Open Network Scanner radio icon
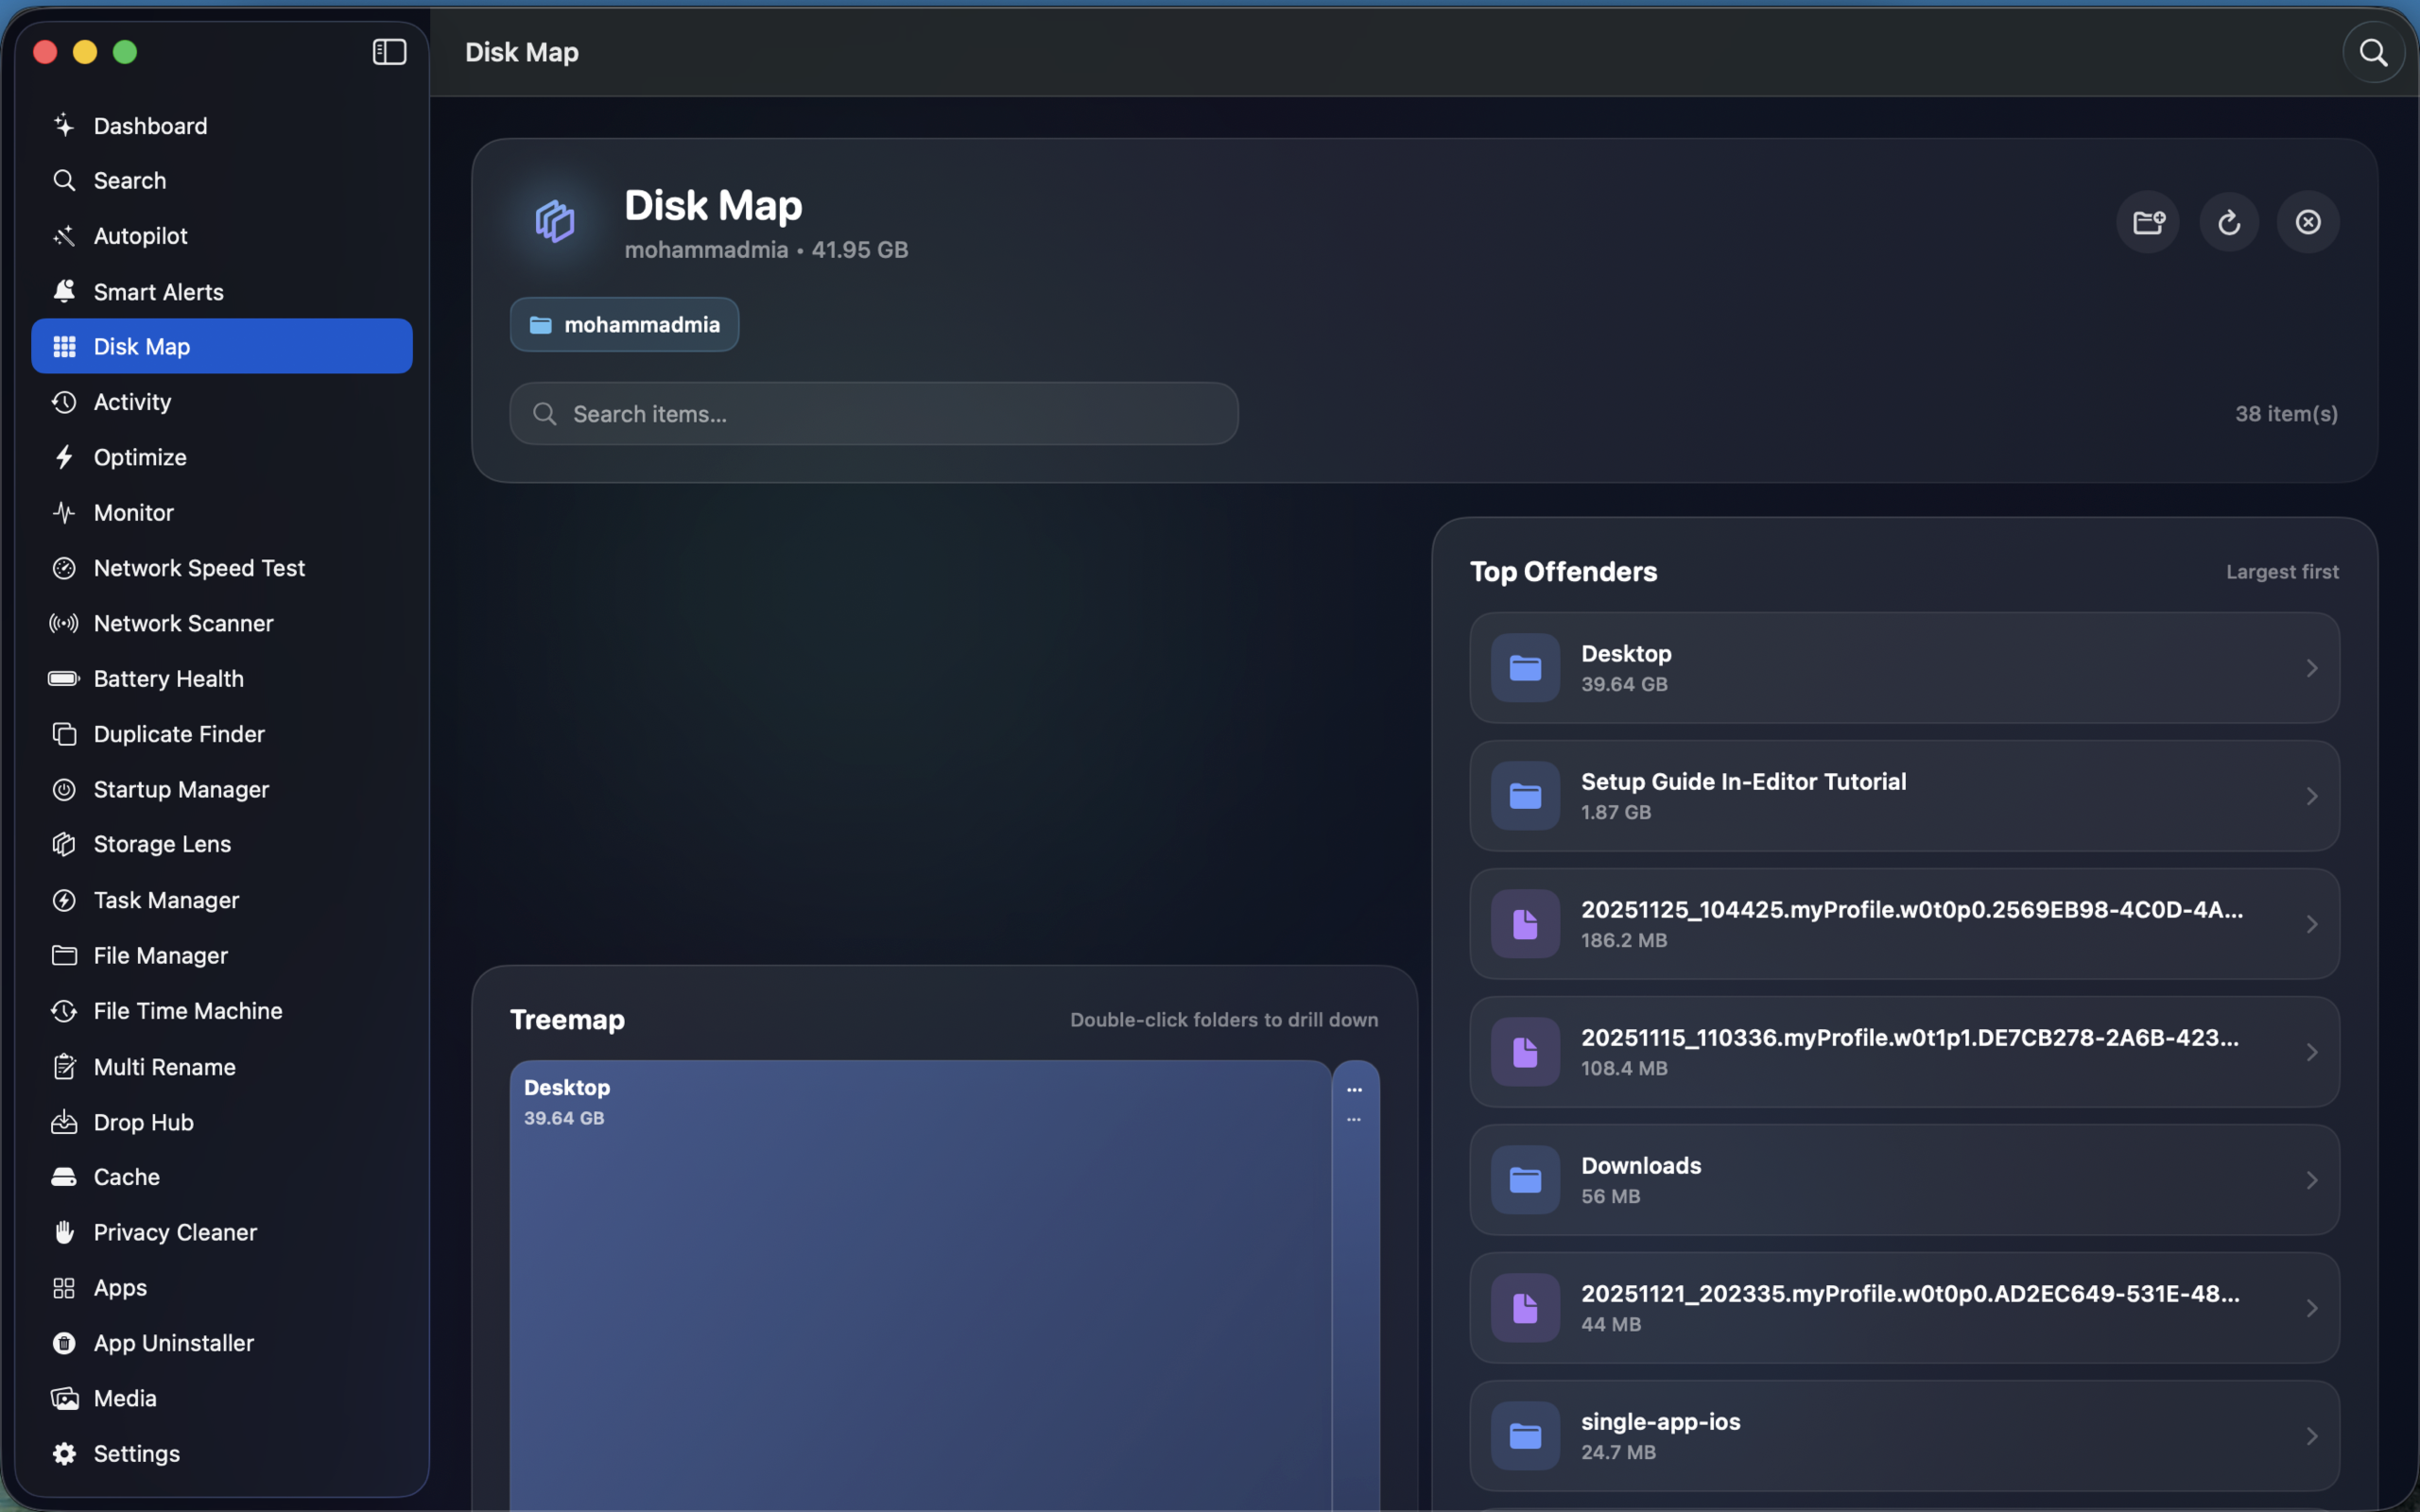The height and width of the screenshot is (1512, 2420). point(64,623)
